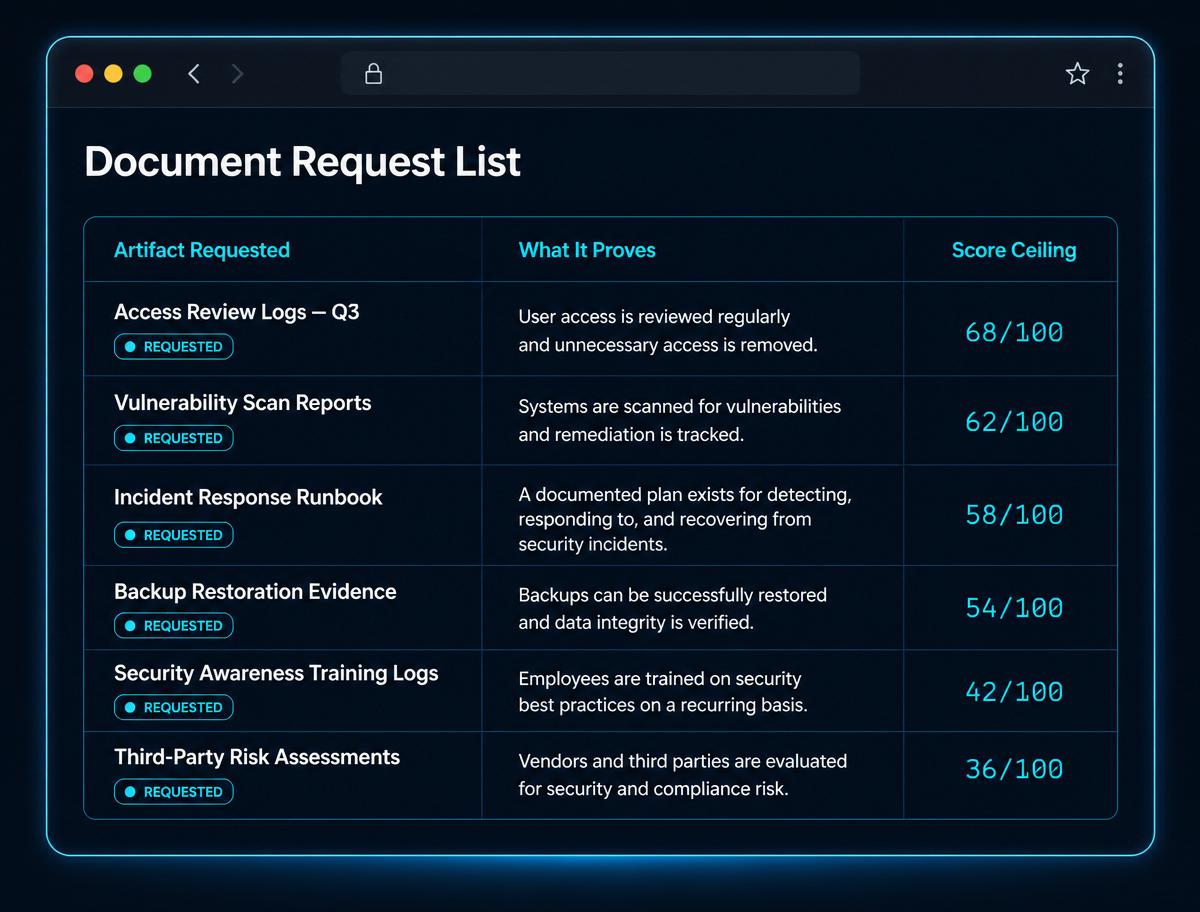The image size is (1200, 912).
Task: Click REQUESTED badge under Access Review Logs
Action: pos(173,347)
